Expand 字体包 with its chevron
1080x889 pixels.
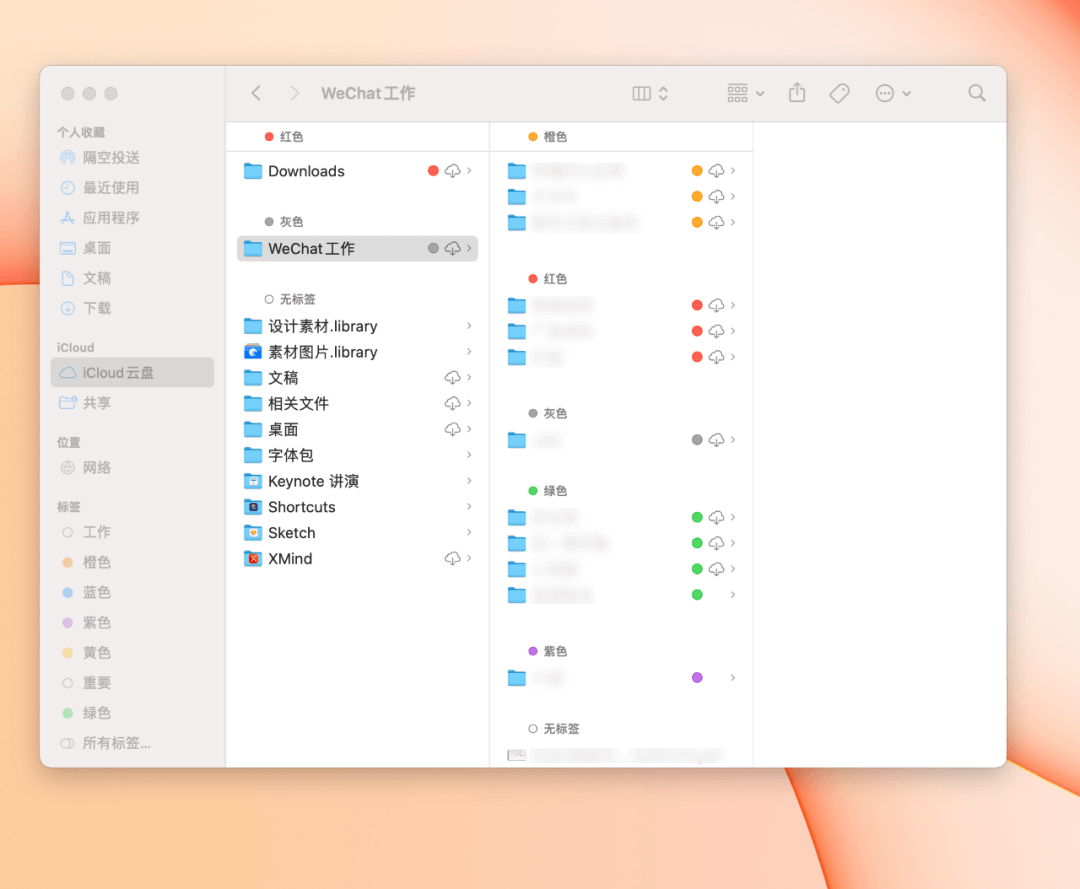469,454
